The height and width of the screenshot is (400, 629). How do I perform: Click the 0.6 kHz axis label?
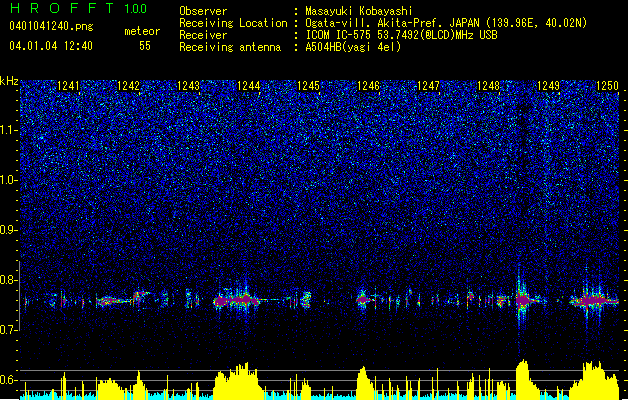click(x=9, y=380)
